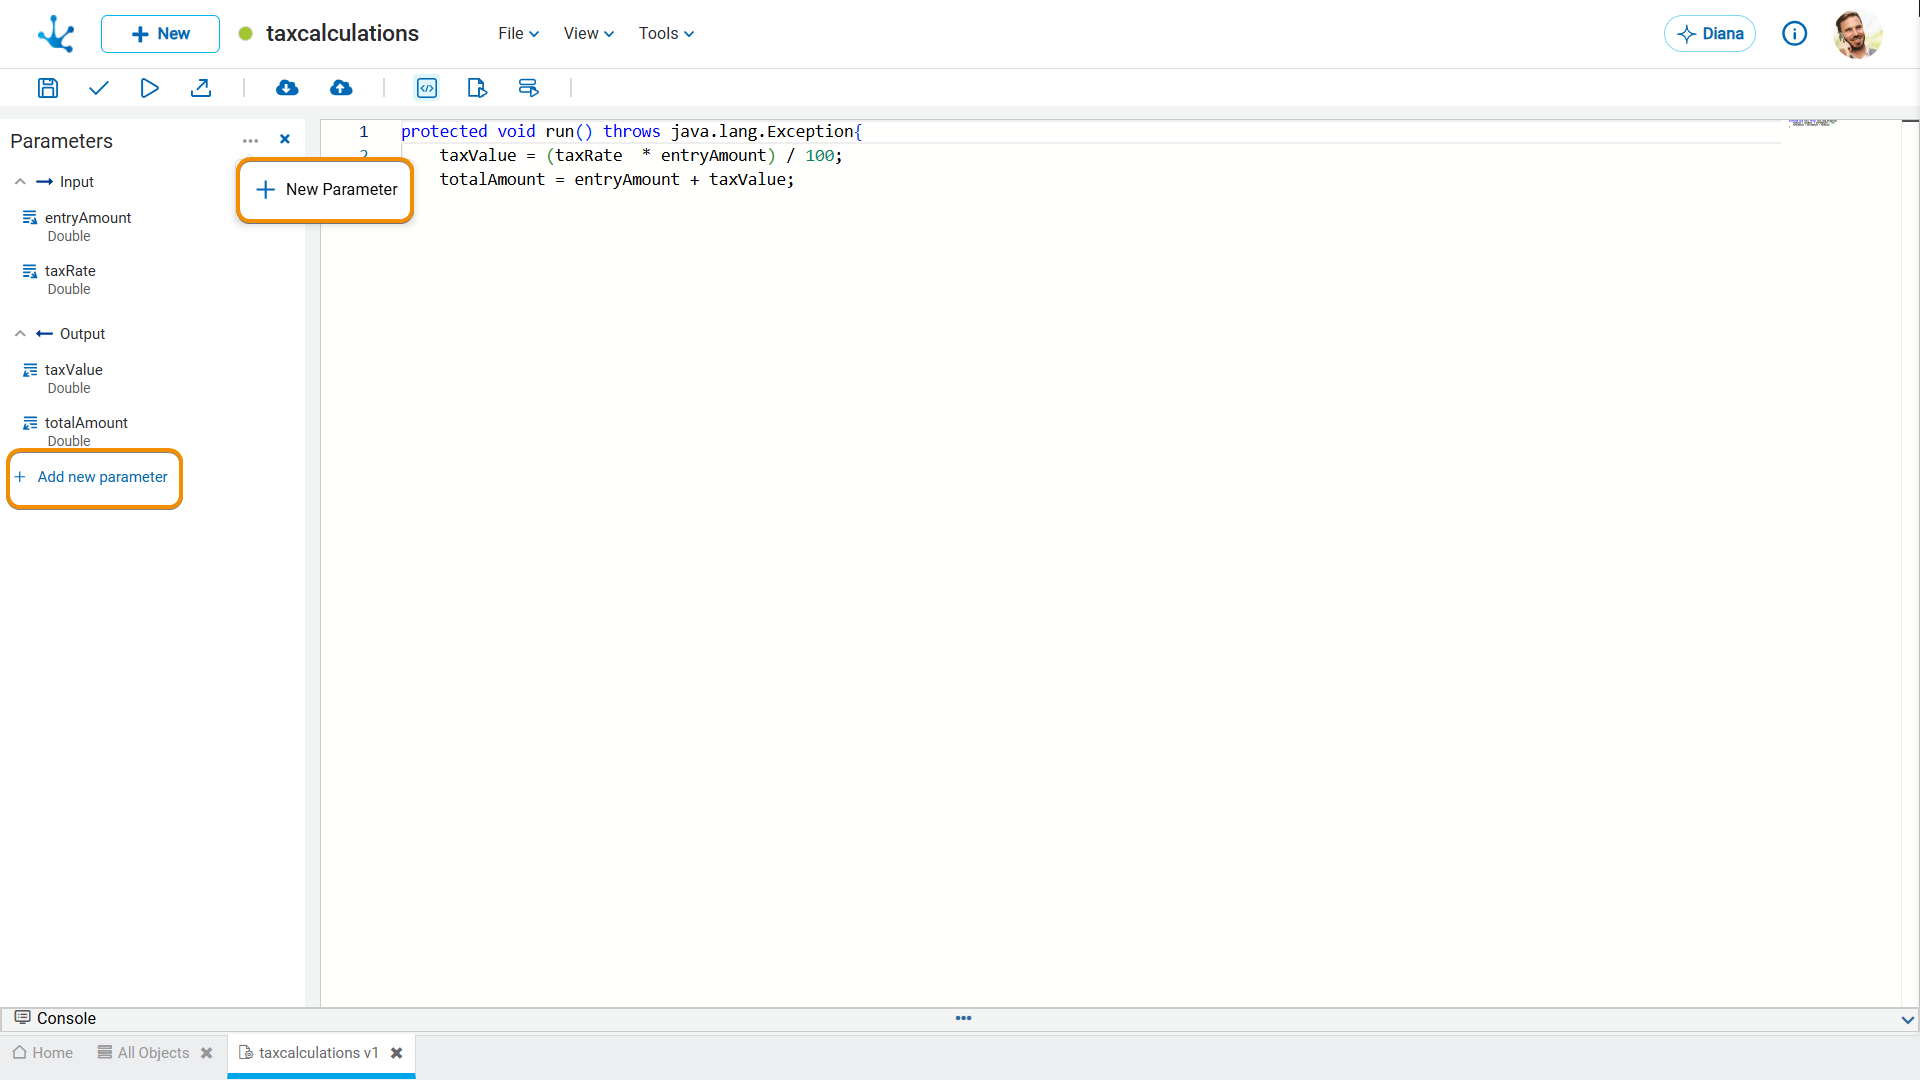
Task: Click the document with play icon
Action: 477,88
